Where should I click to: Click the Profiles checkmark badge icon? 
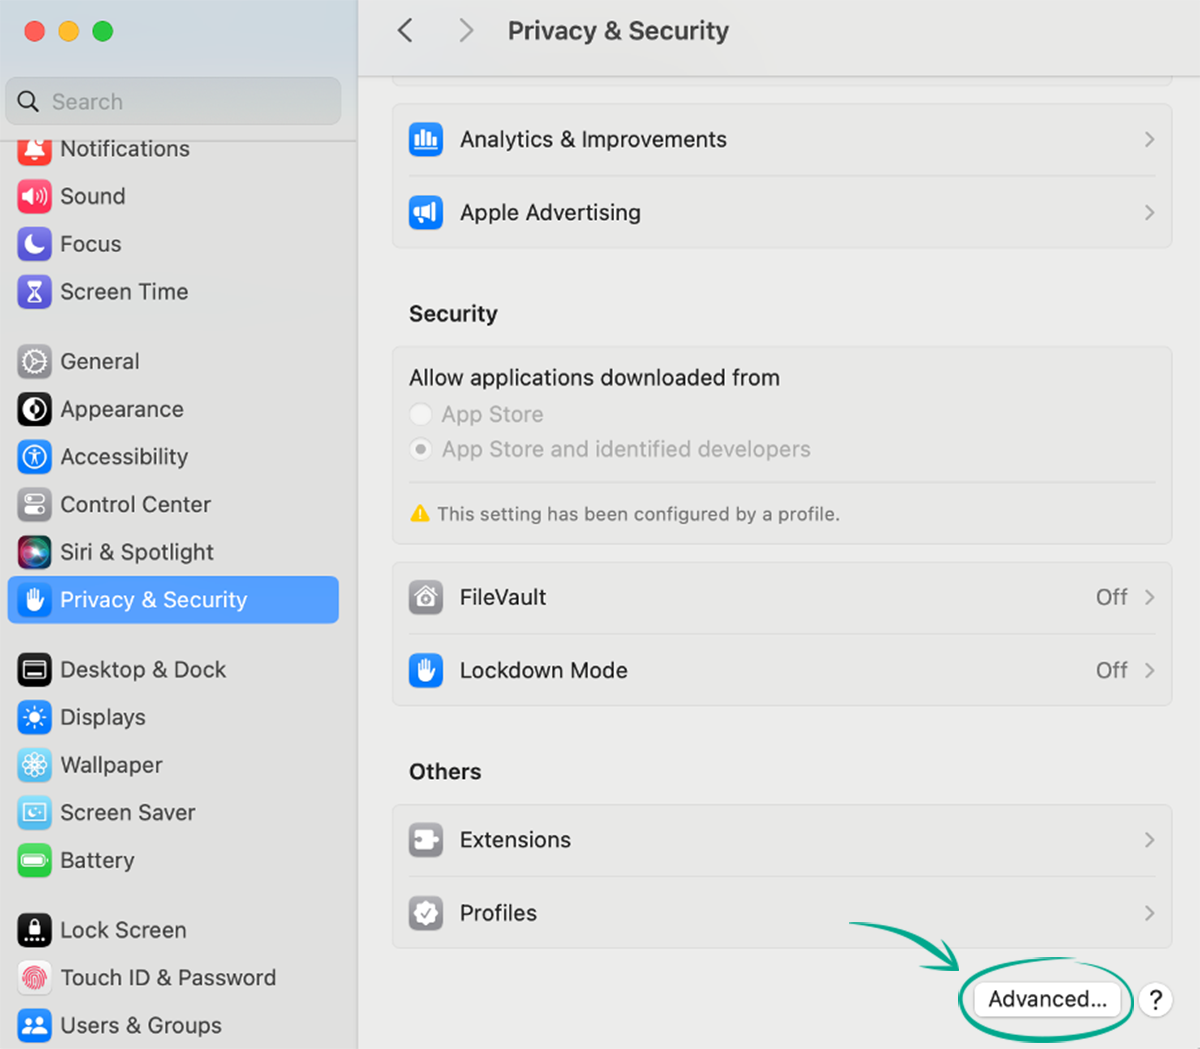tap(426, 913)
